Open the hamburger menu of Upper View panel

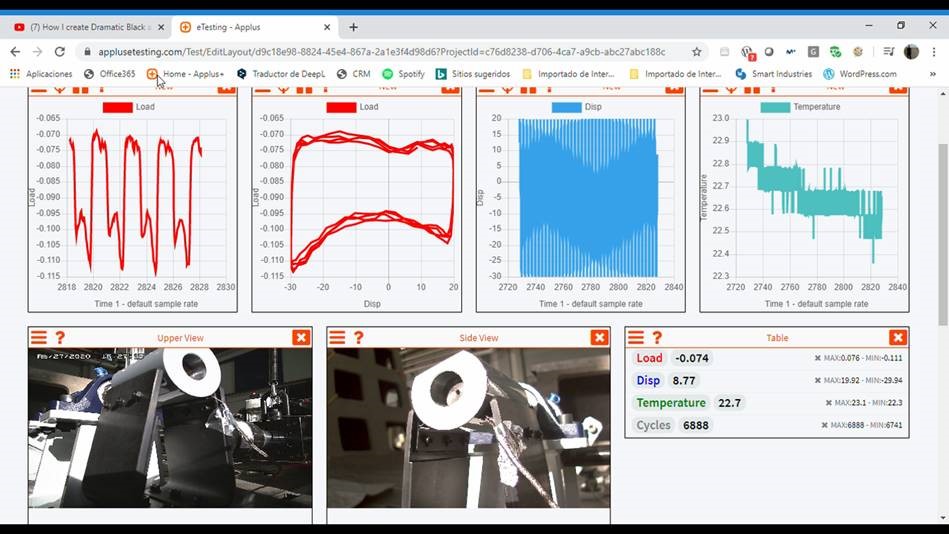(x=38, y=338)
